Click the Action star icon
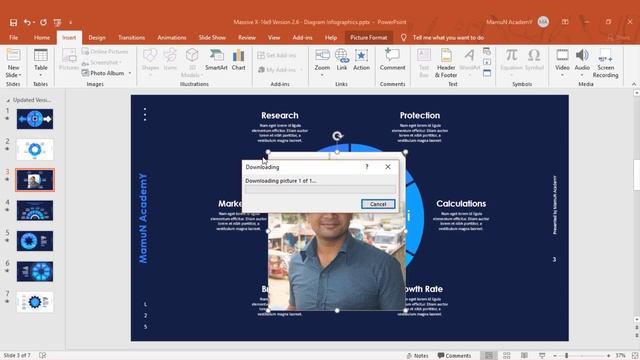 pyautogui.click(x=361, y=59)
